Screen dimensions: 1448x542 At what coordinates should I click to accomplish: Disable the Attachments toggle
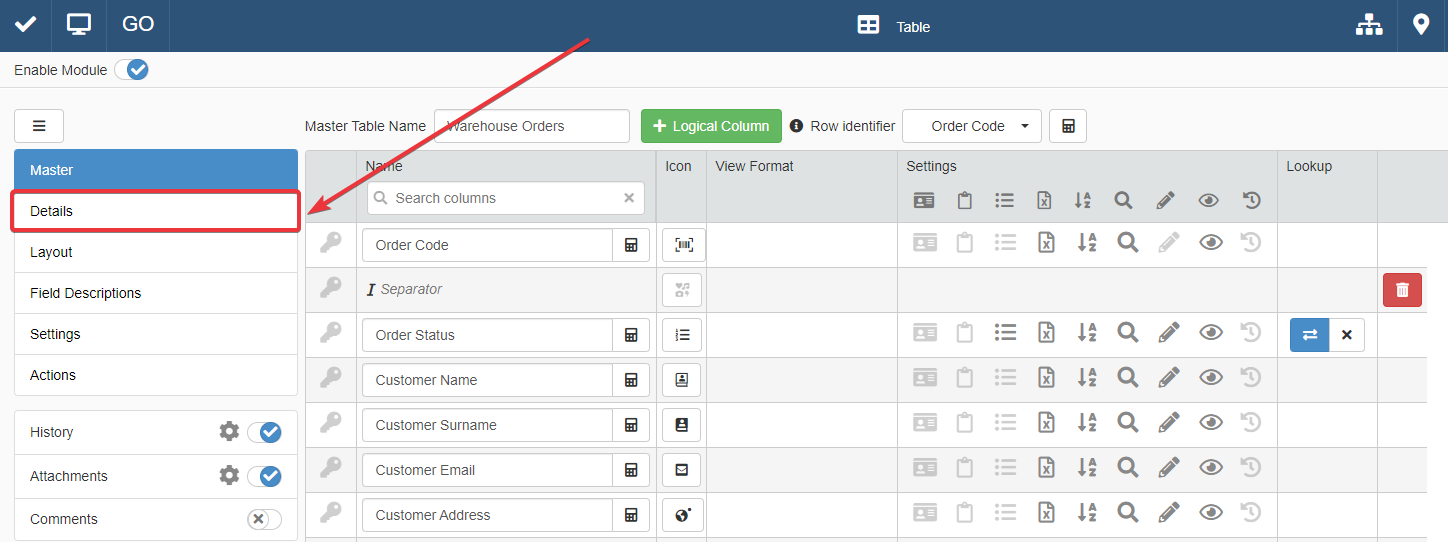coord(264,476)
